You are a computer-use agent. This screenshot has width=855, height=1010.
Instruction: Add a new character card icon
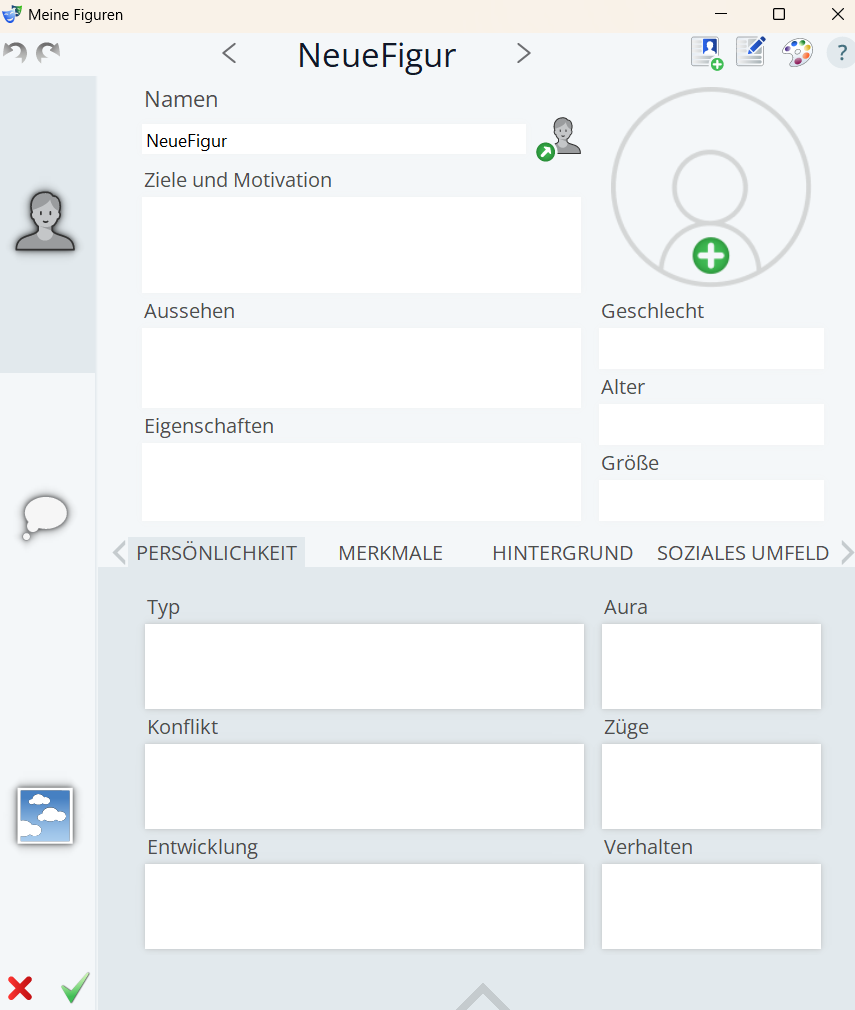[x=707, y=53]
